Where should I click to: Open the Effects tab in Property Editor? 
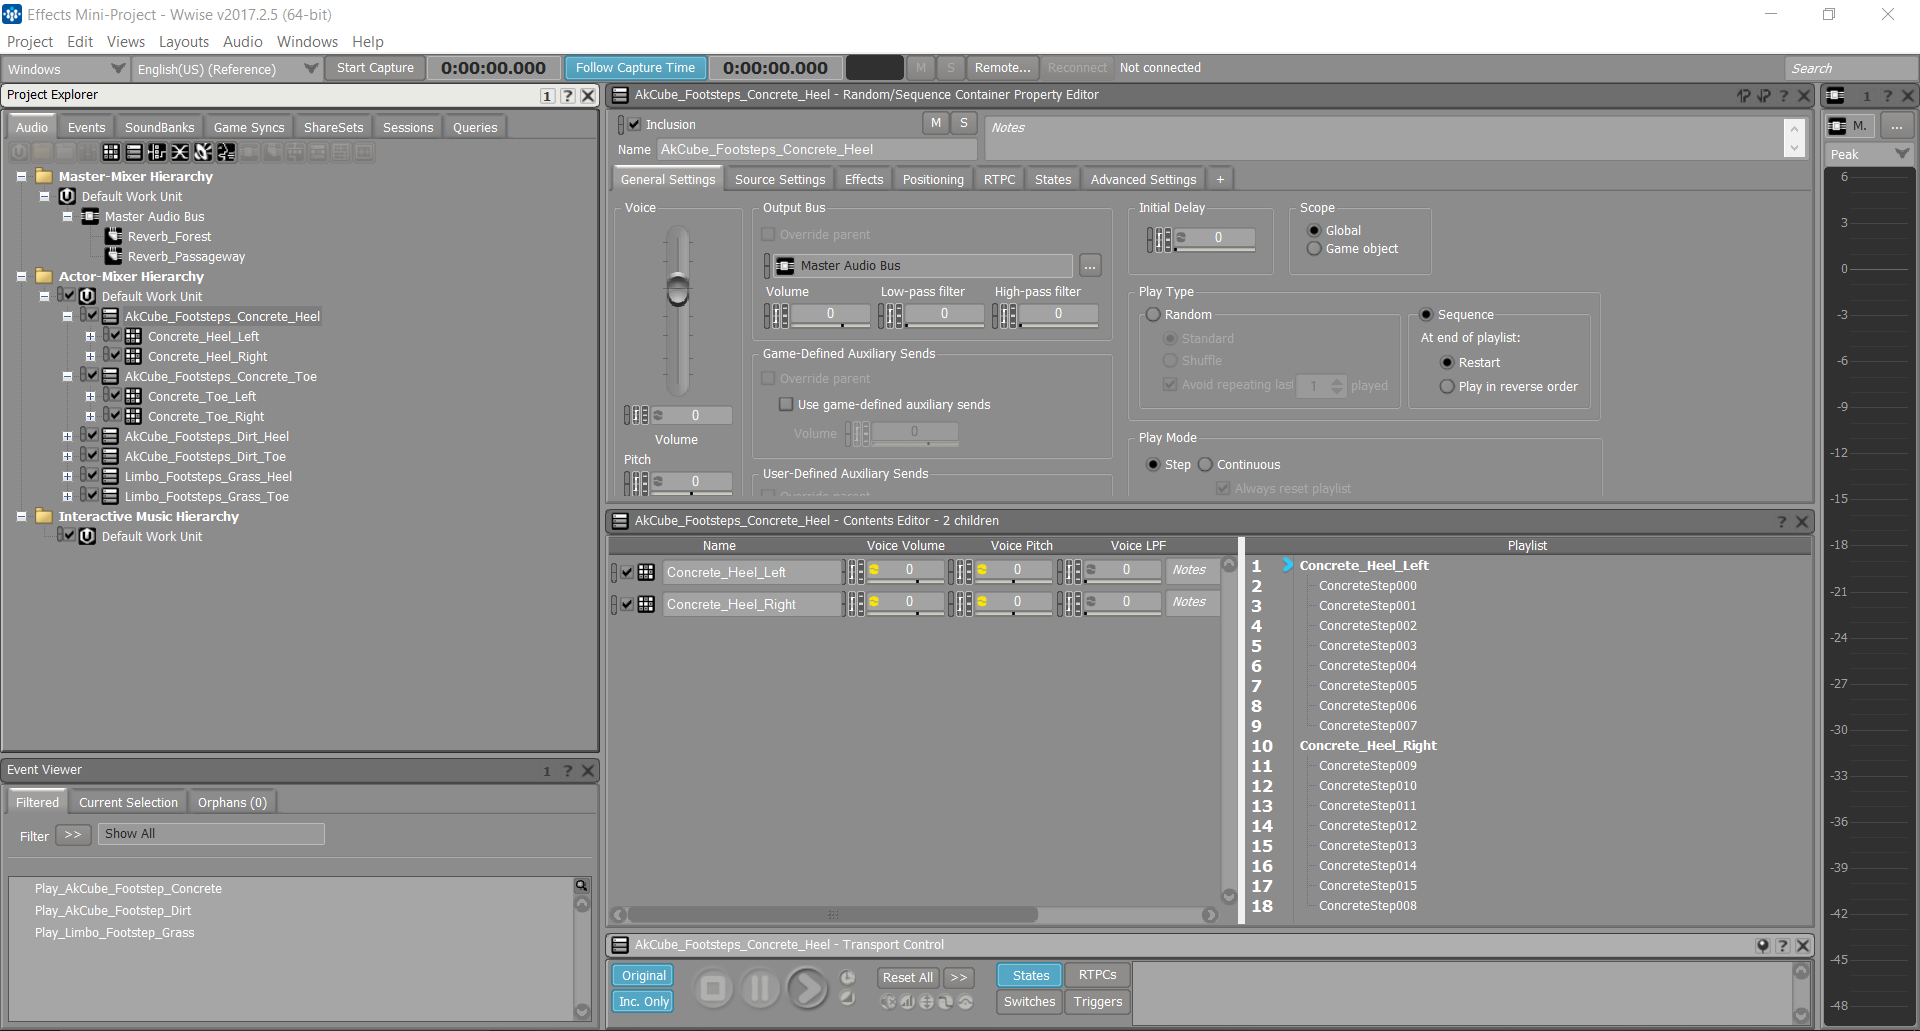[864, 180]
